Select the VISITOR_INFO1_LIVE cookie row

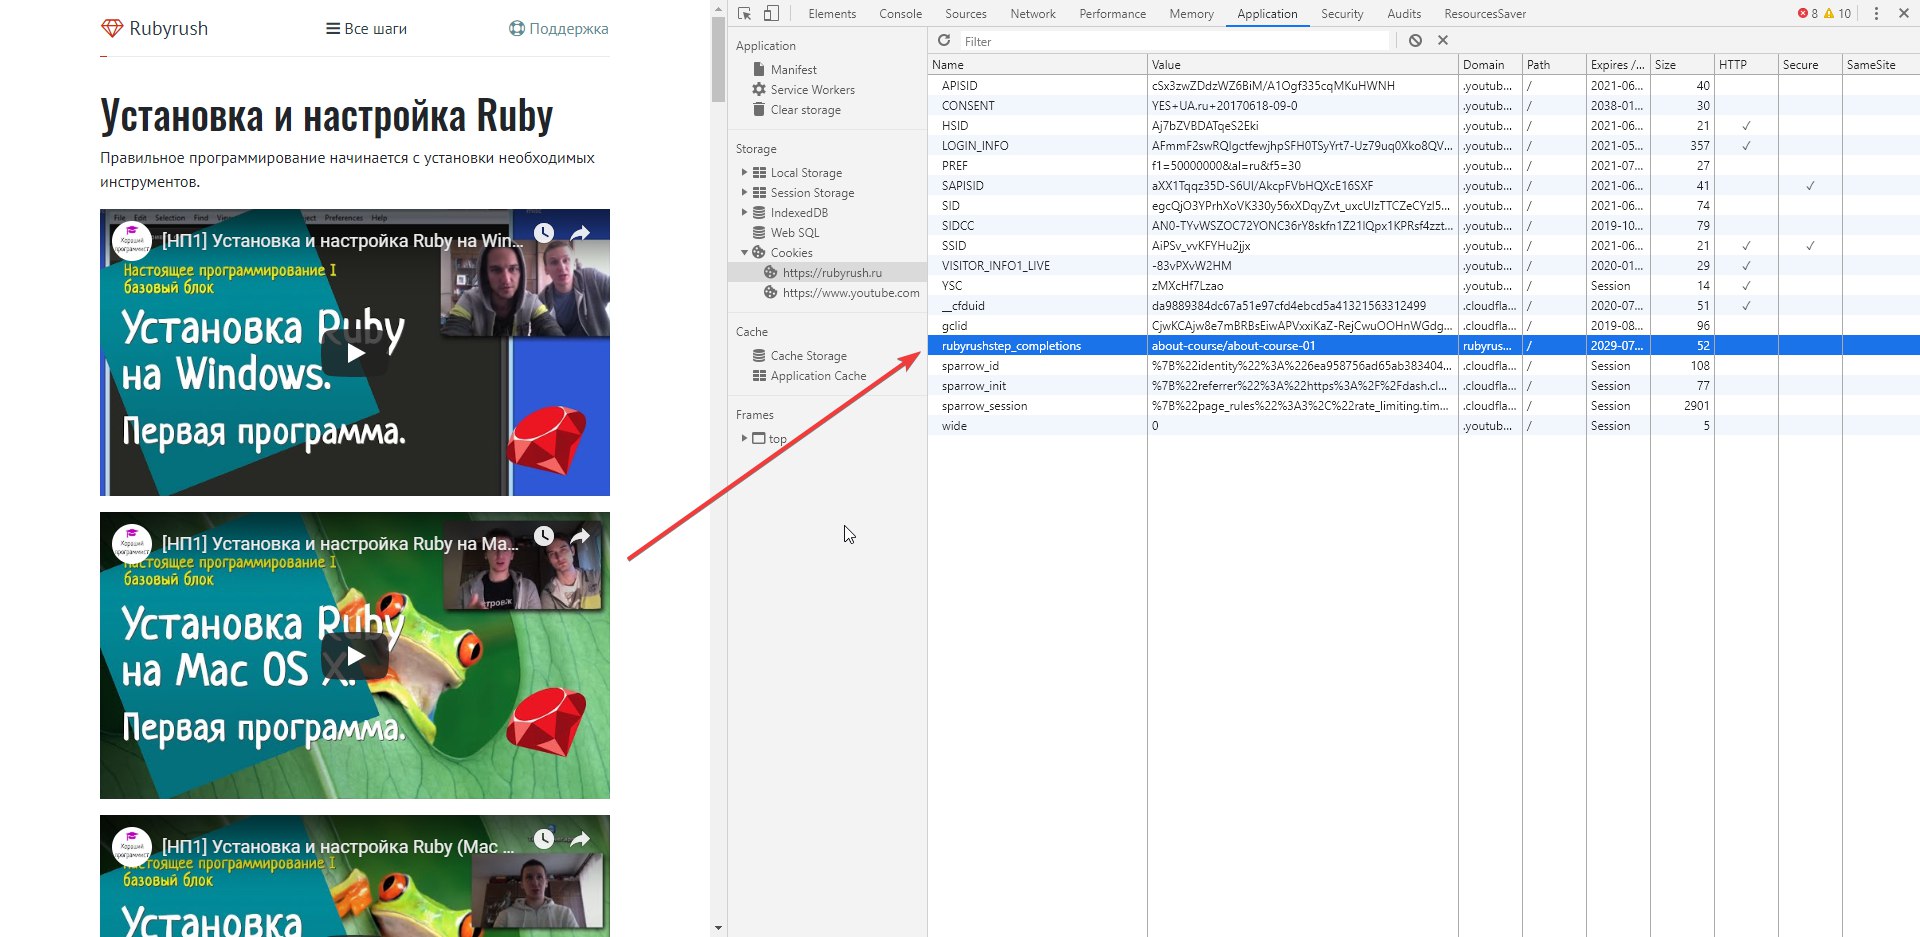pyautogui.click(x=1423, y=265)
